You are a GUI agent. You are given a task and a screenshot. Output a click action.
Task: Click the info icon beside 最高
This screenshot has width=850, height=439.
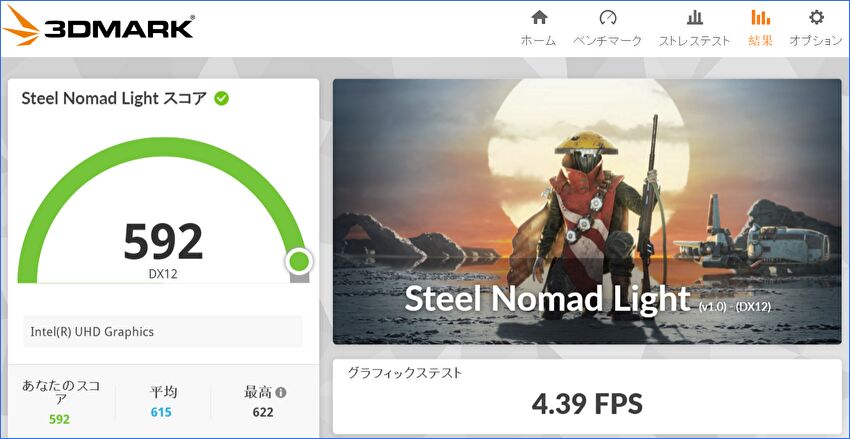point(281,392)
